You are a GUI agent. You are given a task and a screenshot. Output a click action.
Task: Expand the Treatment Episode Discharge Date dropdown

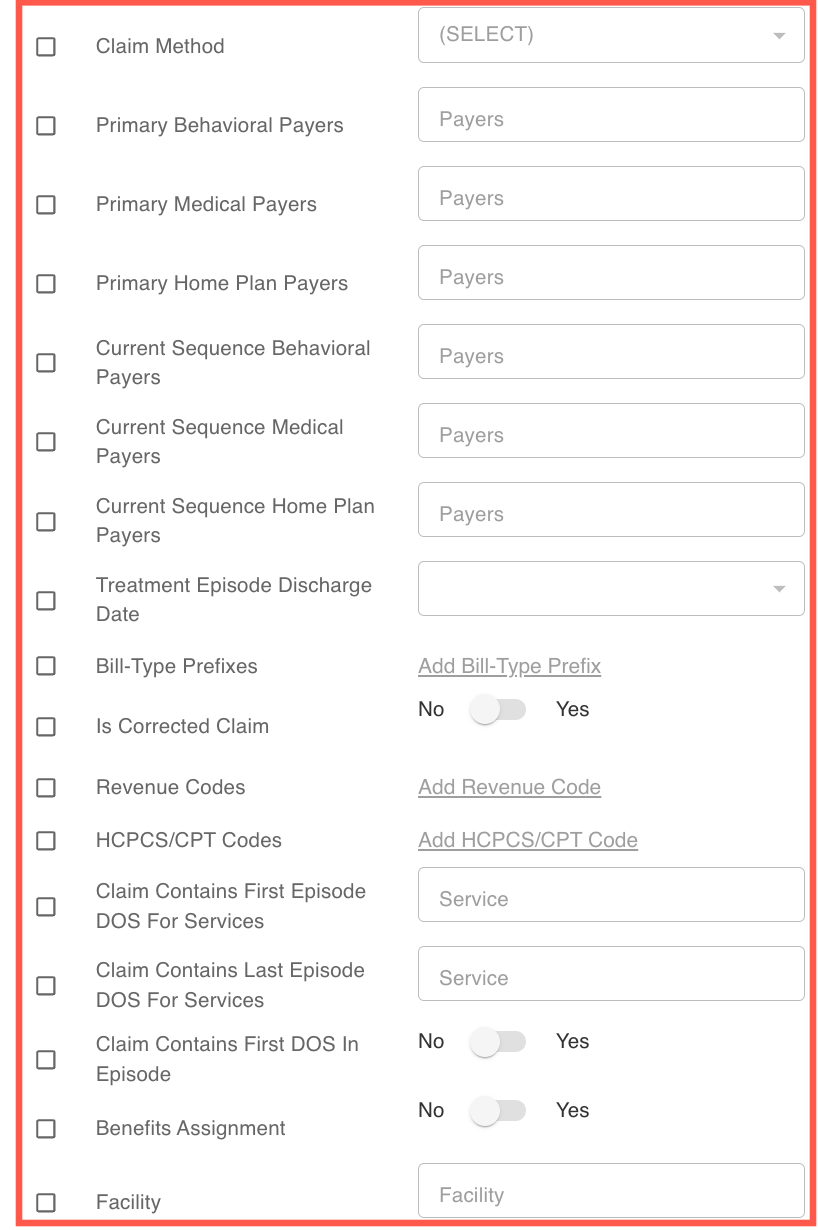610,588
